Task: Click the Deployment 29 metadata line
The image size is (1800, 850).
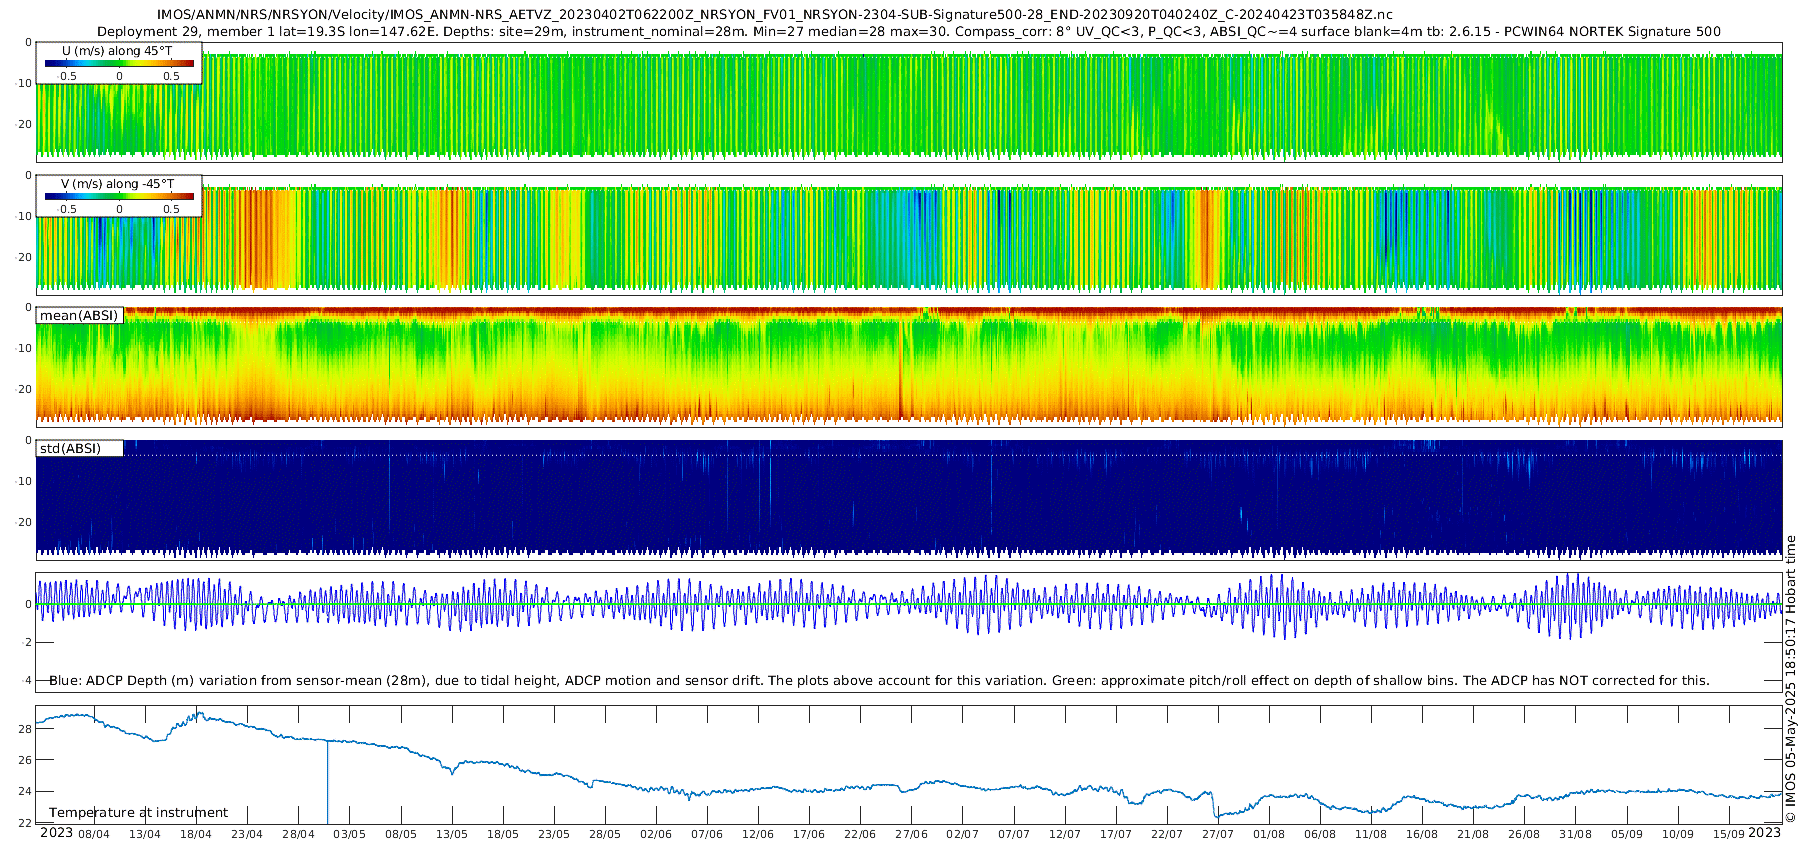Action: click(909, 31)
